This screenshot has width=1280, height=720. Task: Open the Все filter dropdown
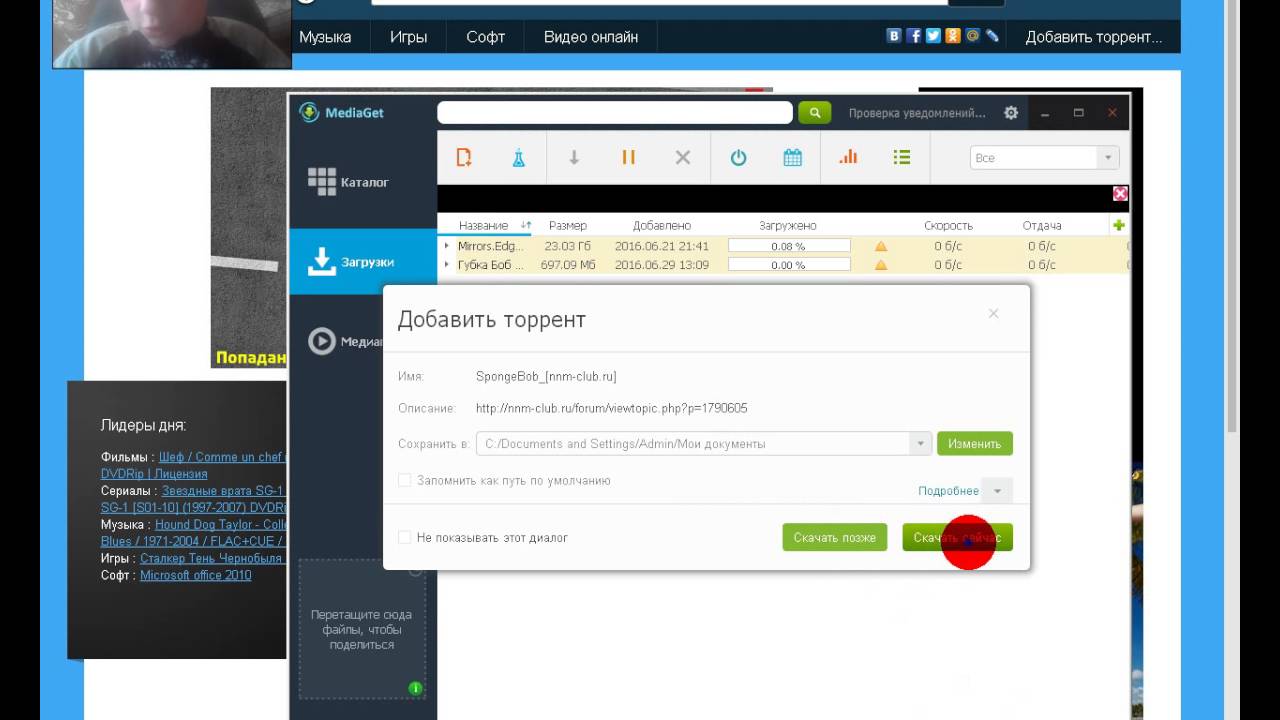point(1044,158)
